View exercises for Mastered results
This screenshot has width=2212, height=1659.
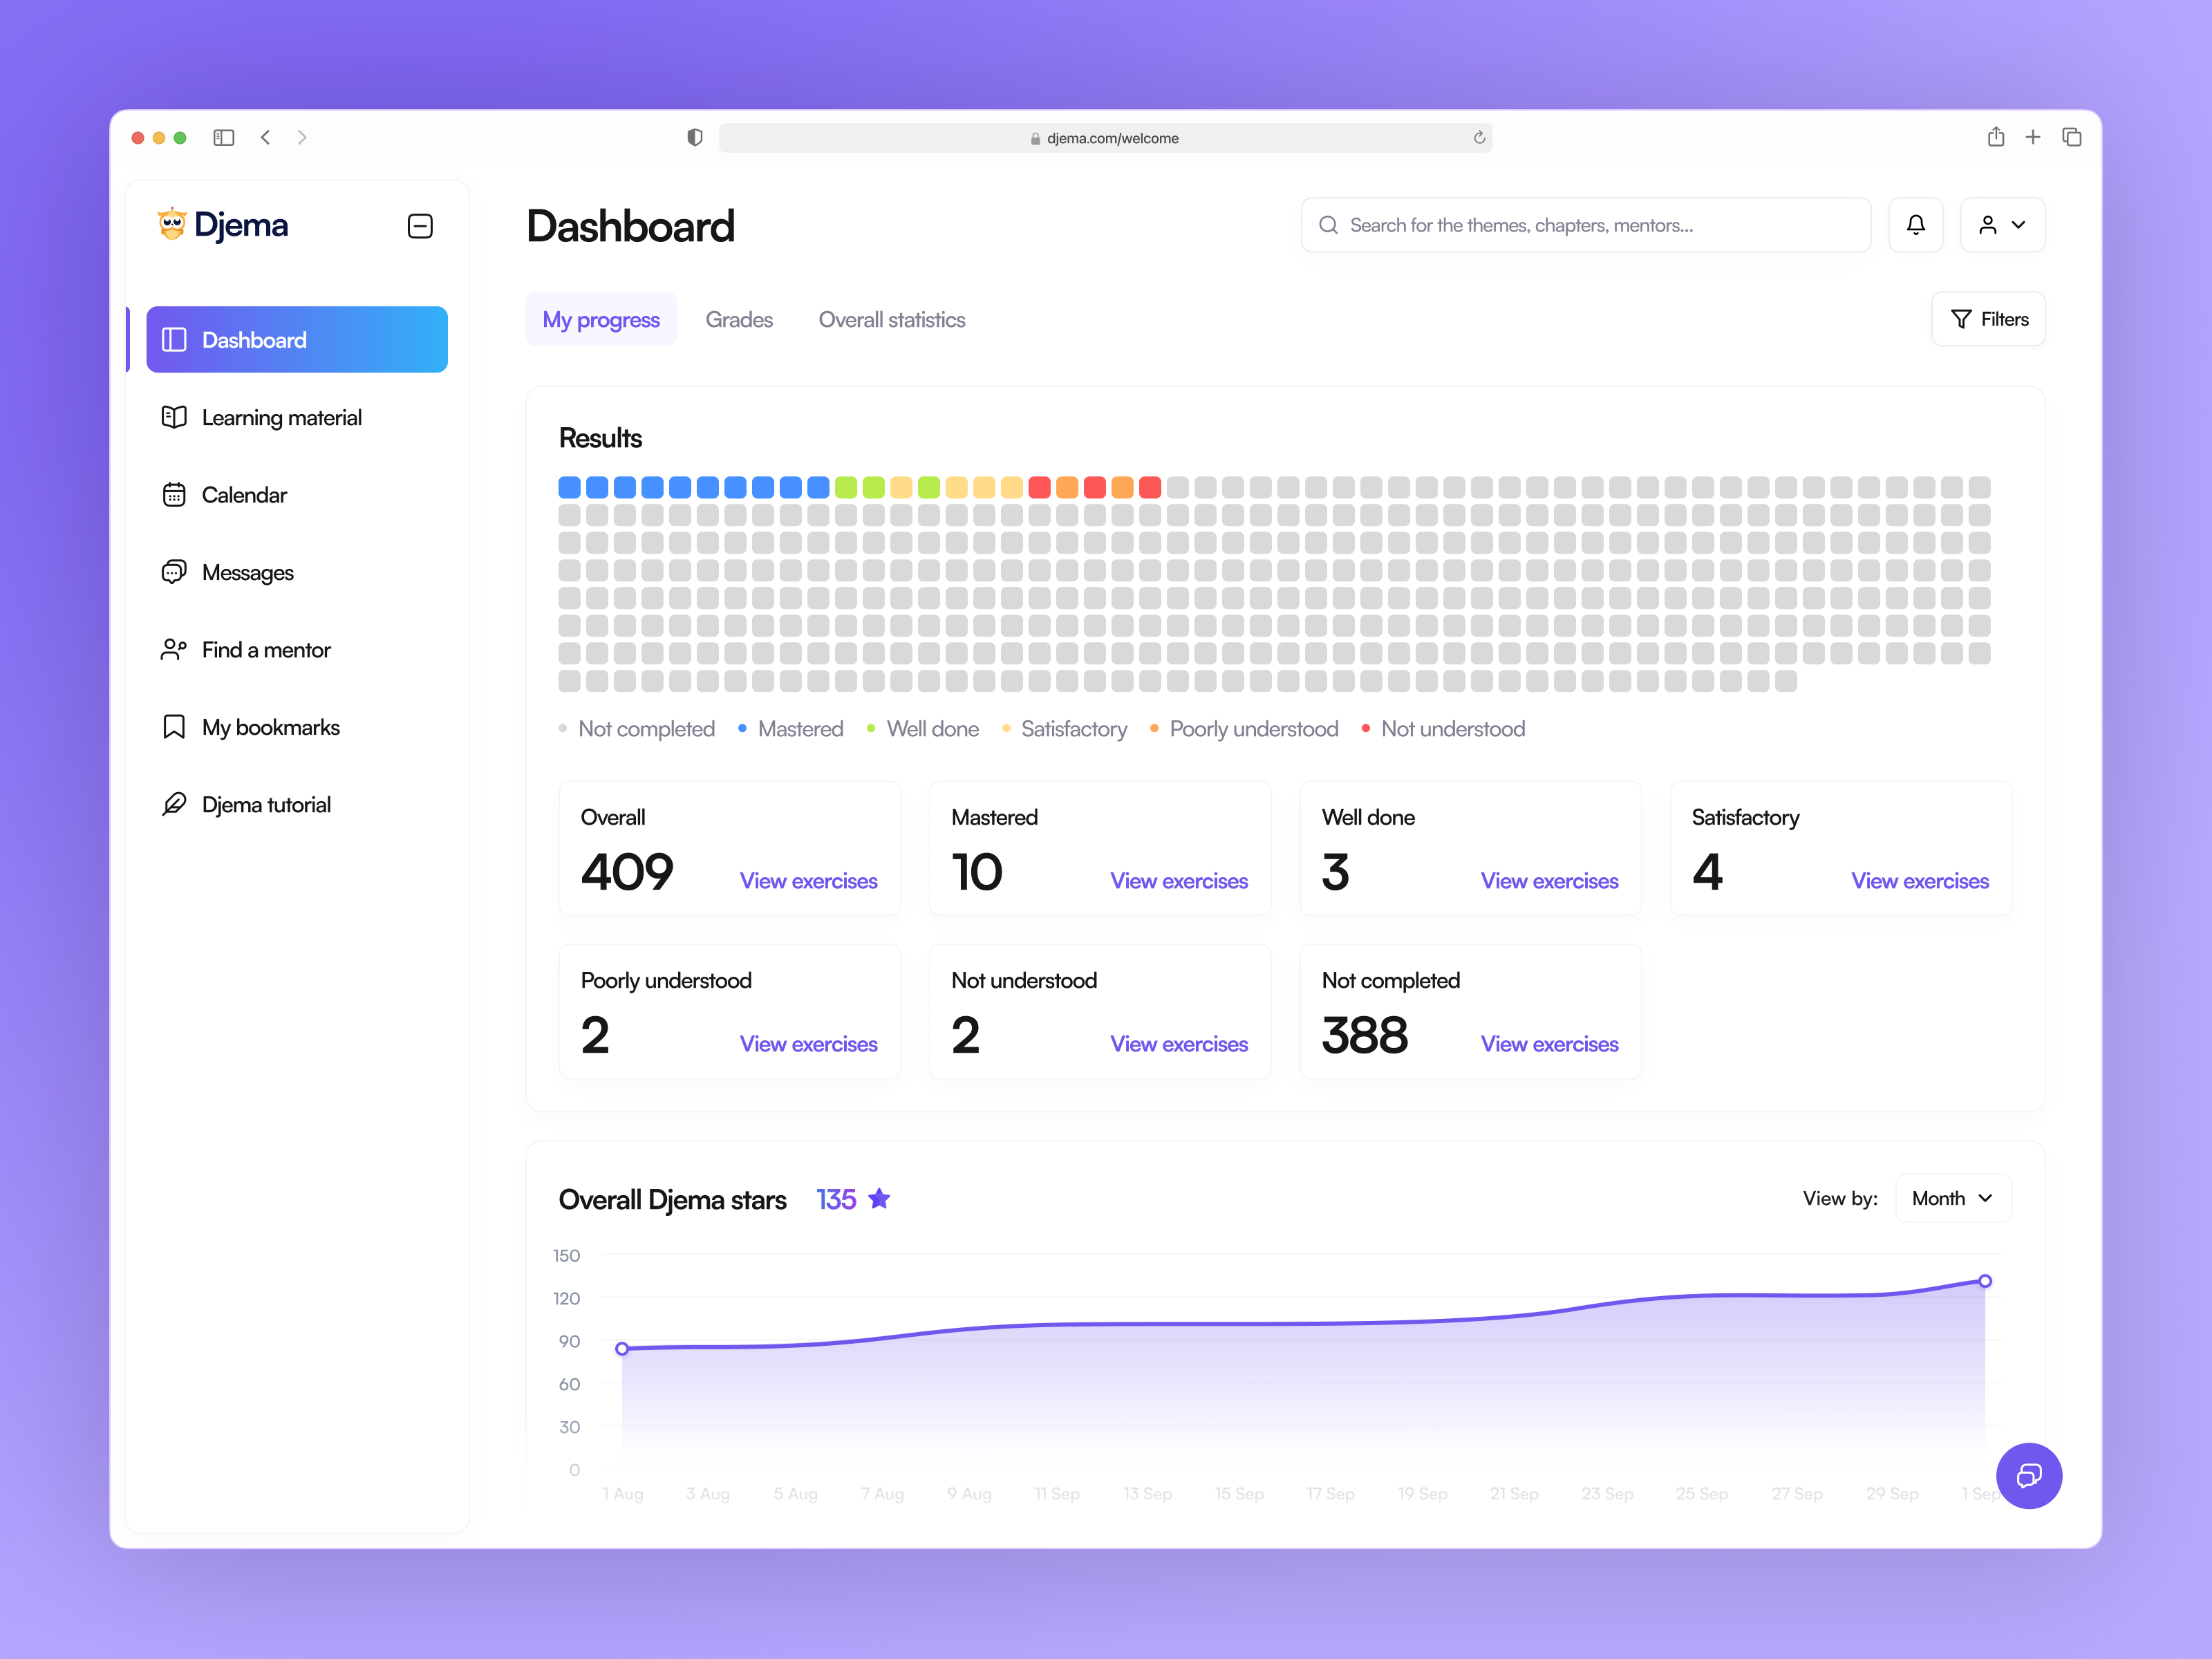(x=1179, y=881)
